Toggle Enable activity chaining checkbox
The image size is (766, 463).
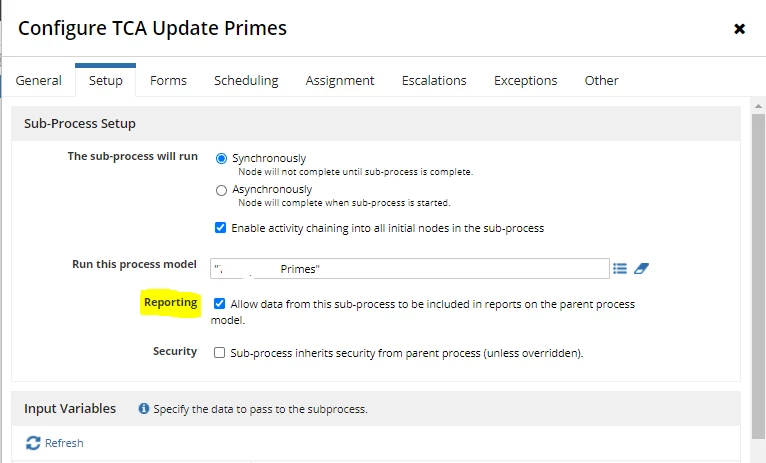pyautogui.click(x=220, y=228)
